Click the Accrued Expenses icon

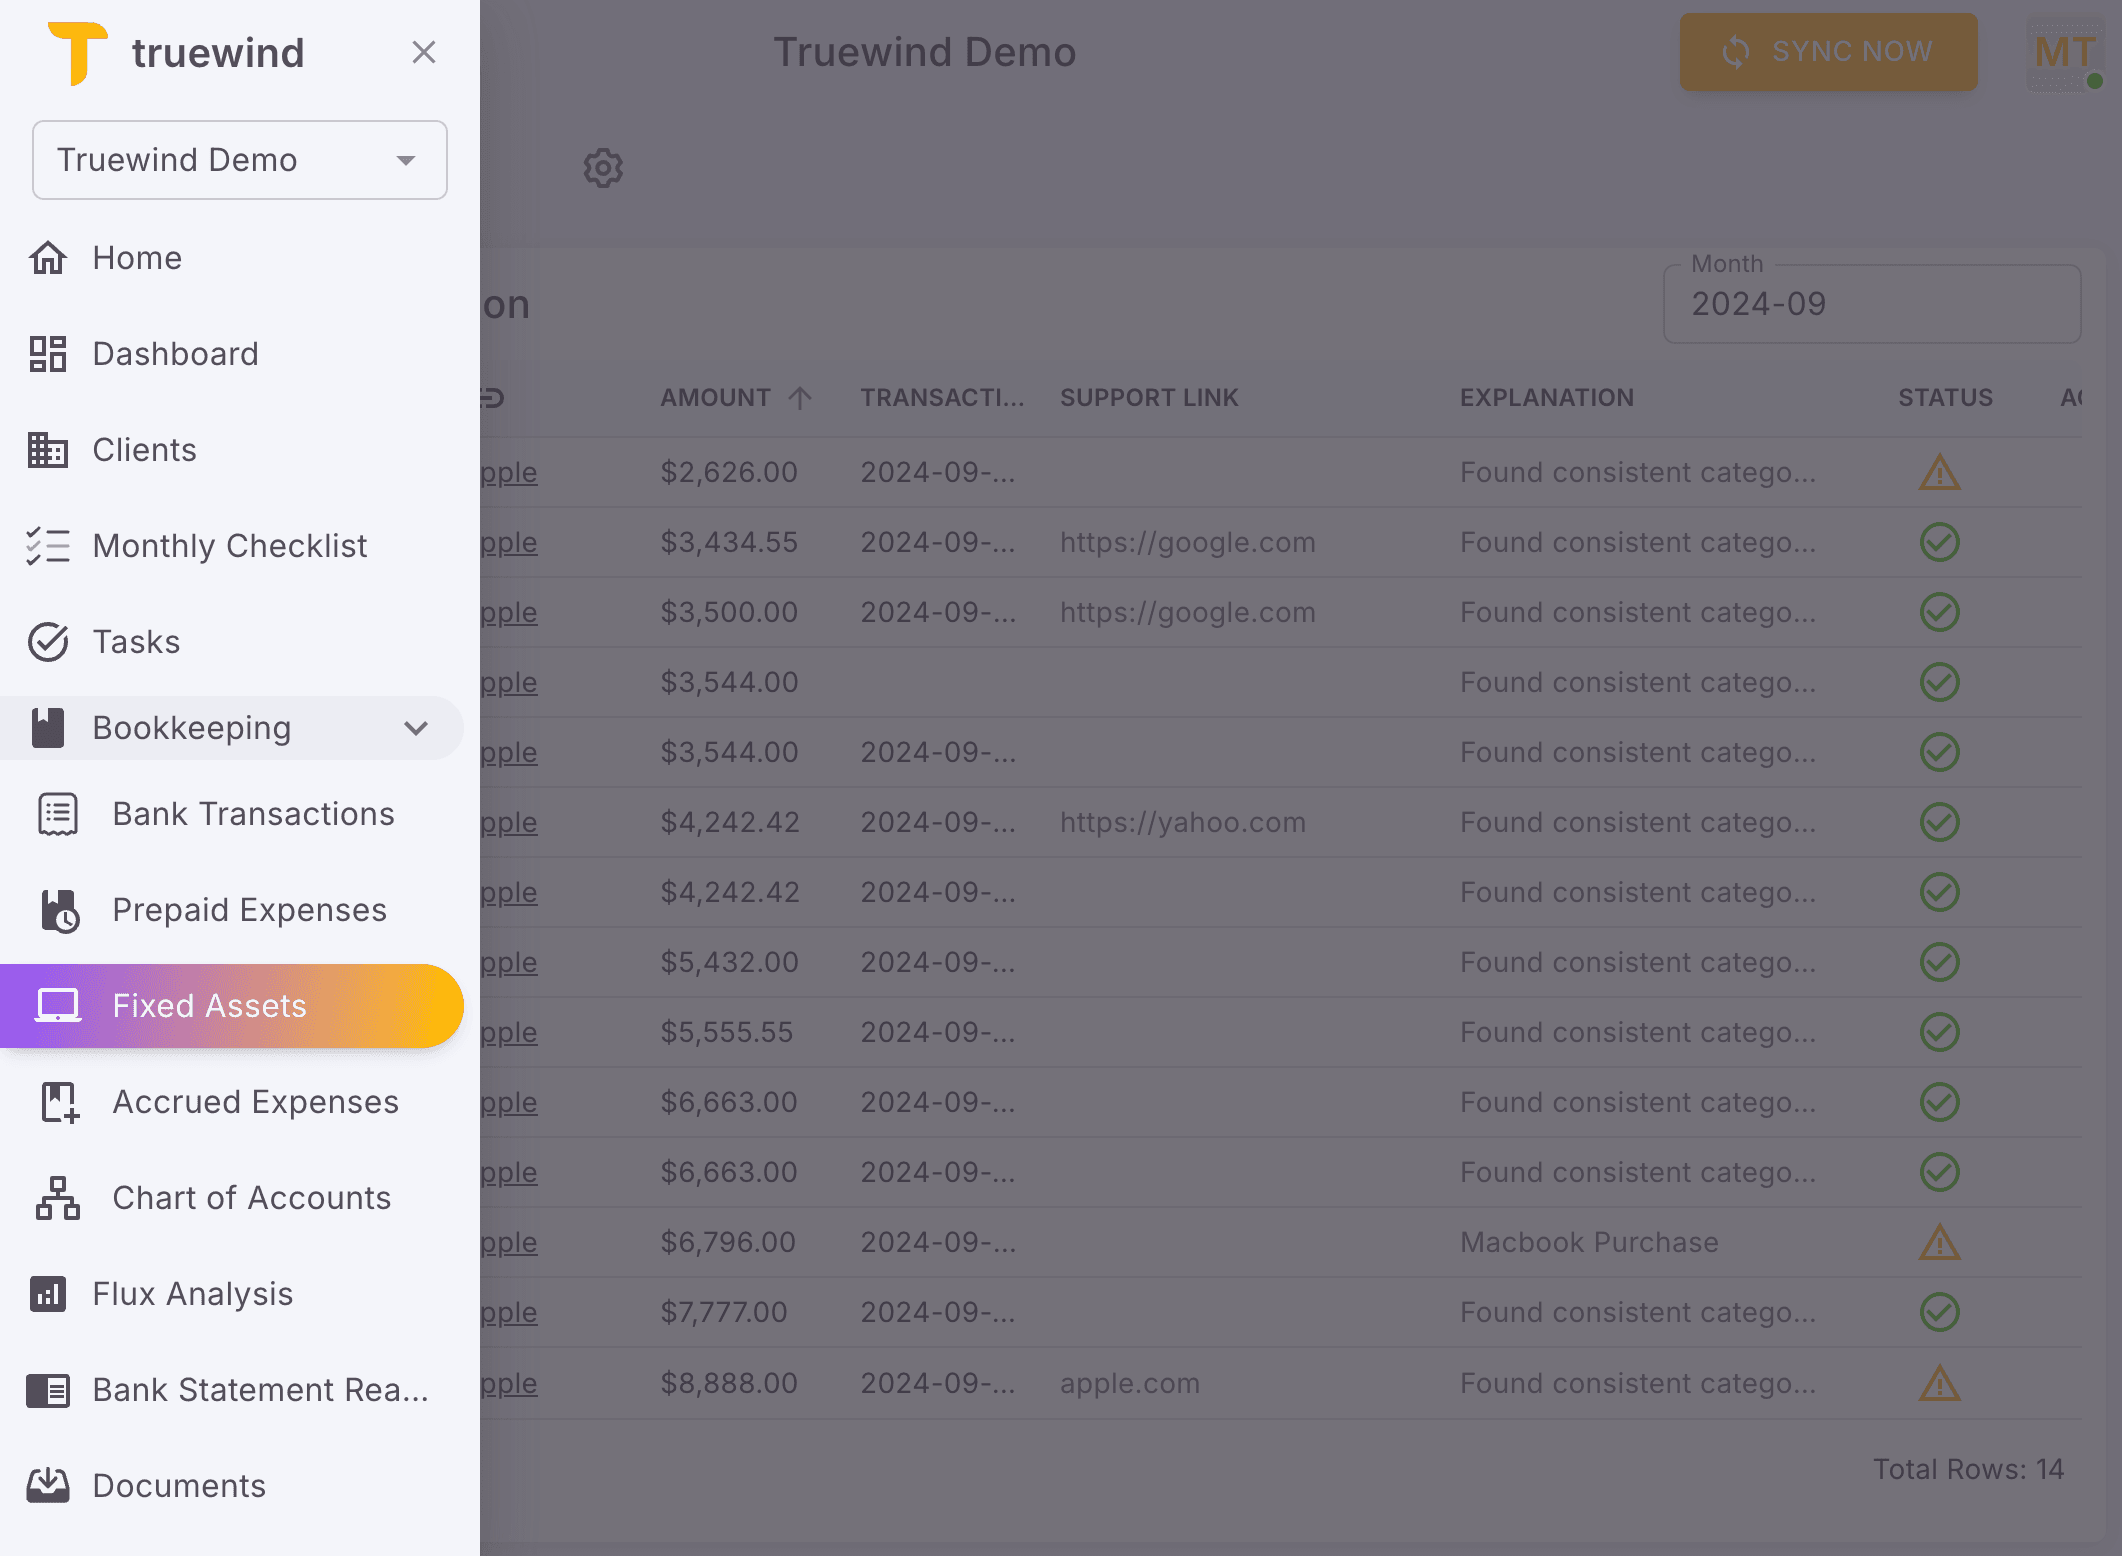[x=59, y=1101]
